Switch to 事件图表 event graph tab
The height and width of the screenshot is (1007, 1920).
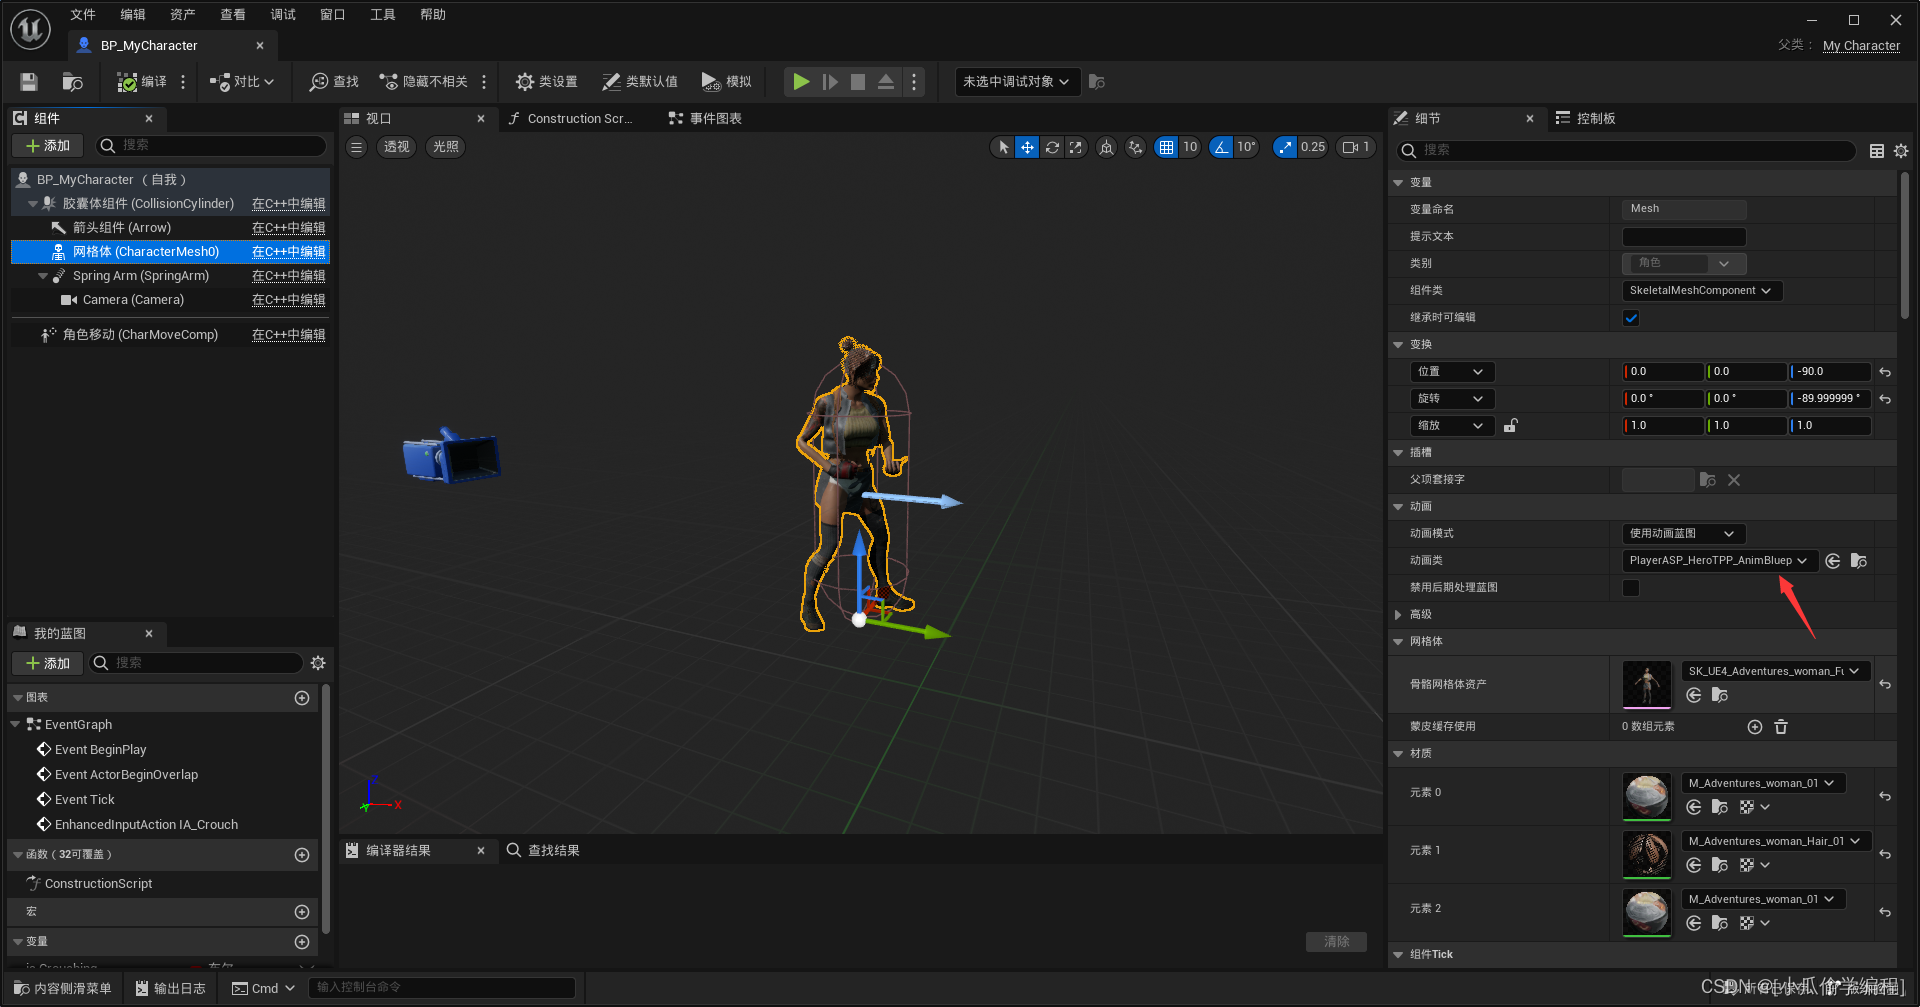click(x=706, y=118)
